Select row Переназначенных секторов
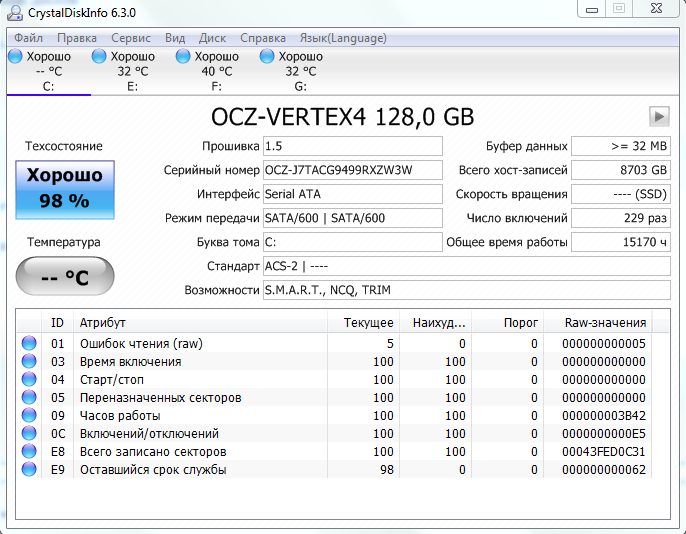The image size is (686, 534). tap(334, 397)
